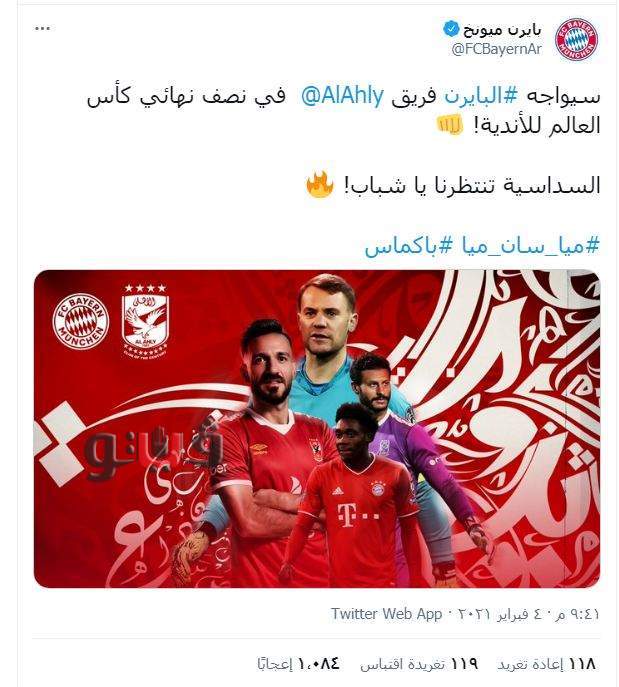
Task: Click the Al Ahly crest in image
Action: click(x=145, y=322)
